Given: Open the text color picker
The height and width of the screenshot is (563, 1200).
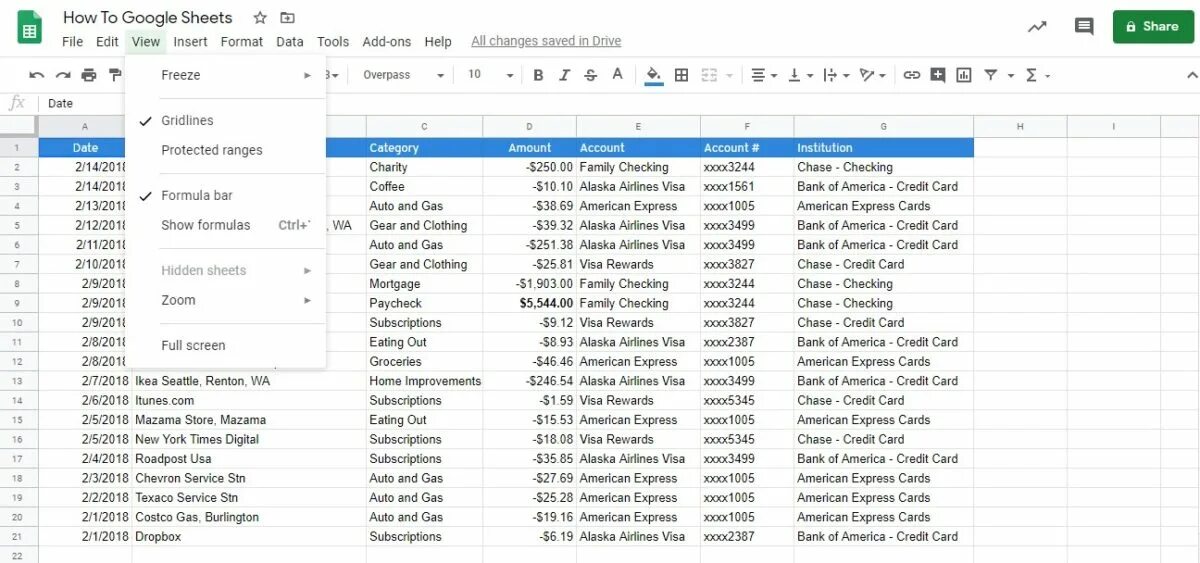Looking at the screenshot, I should click(x=617, y=75).
